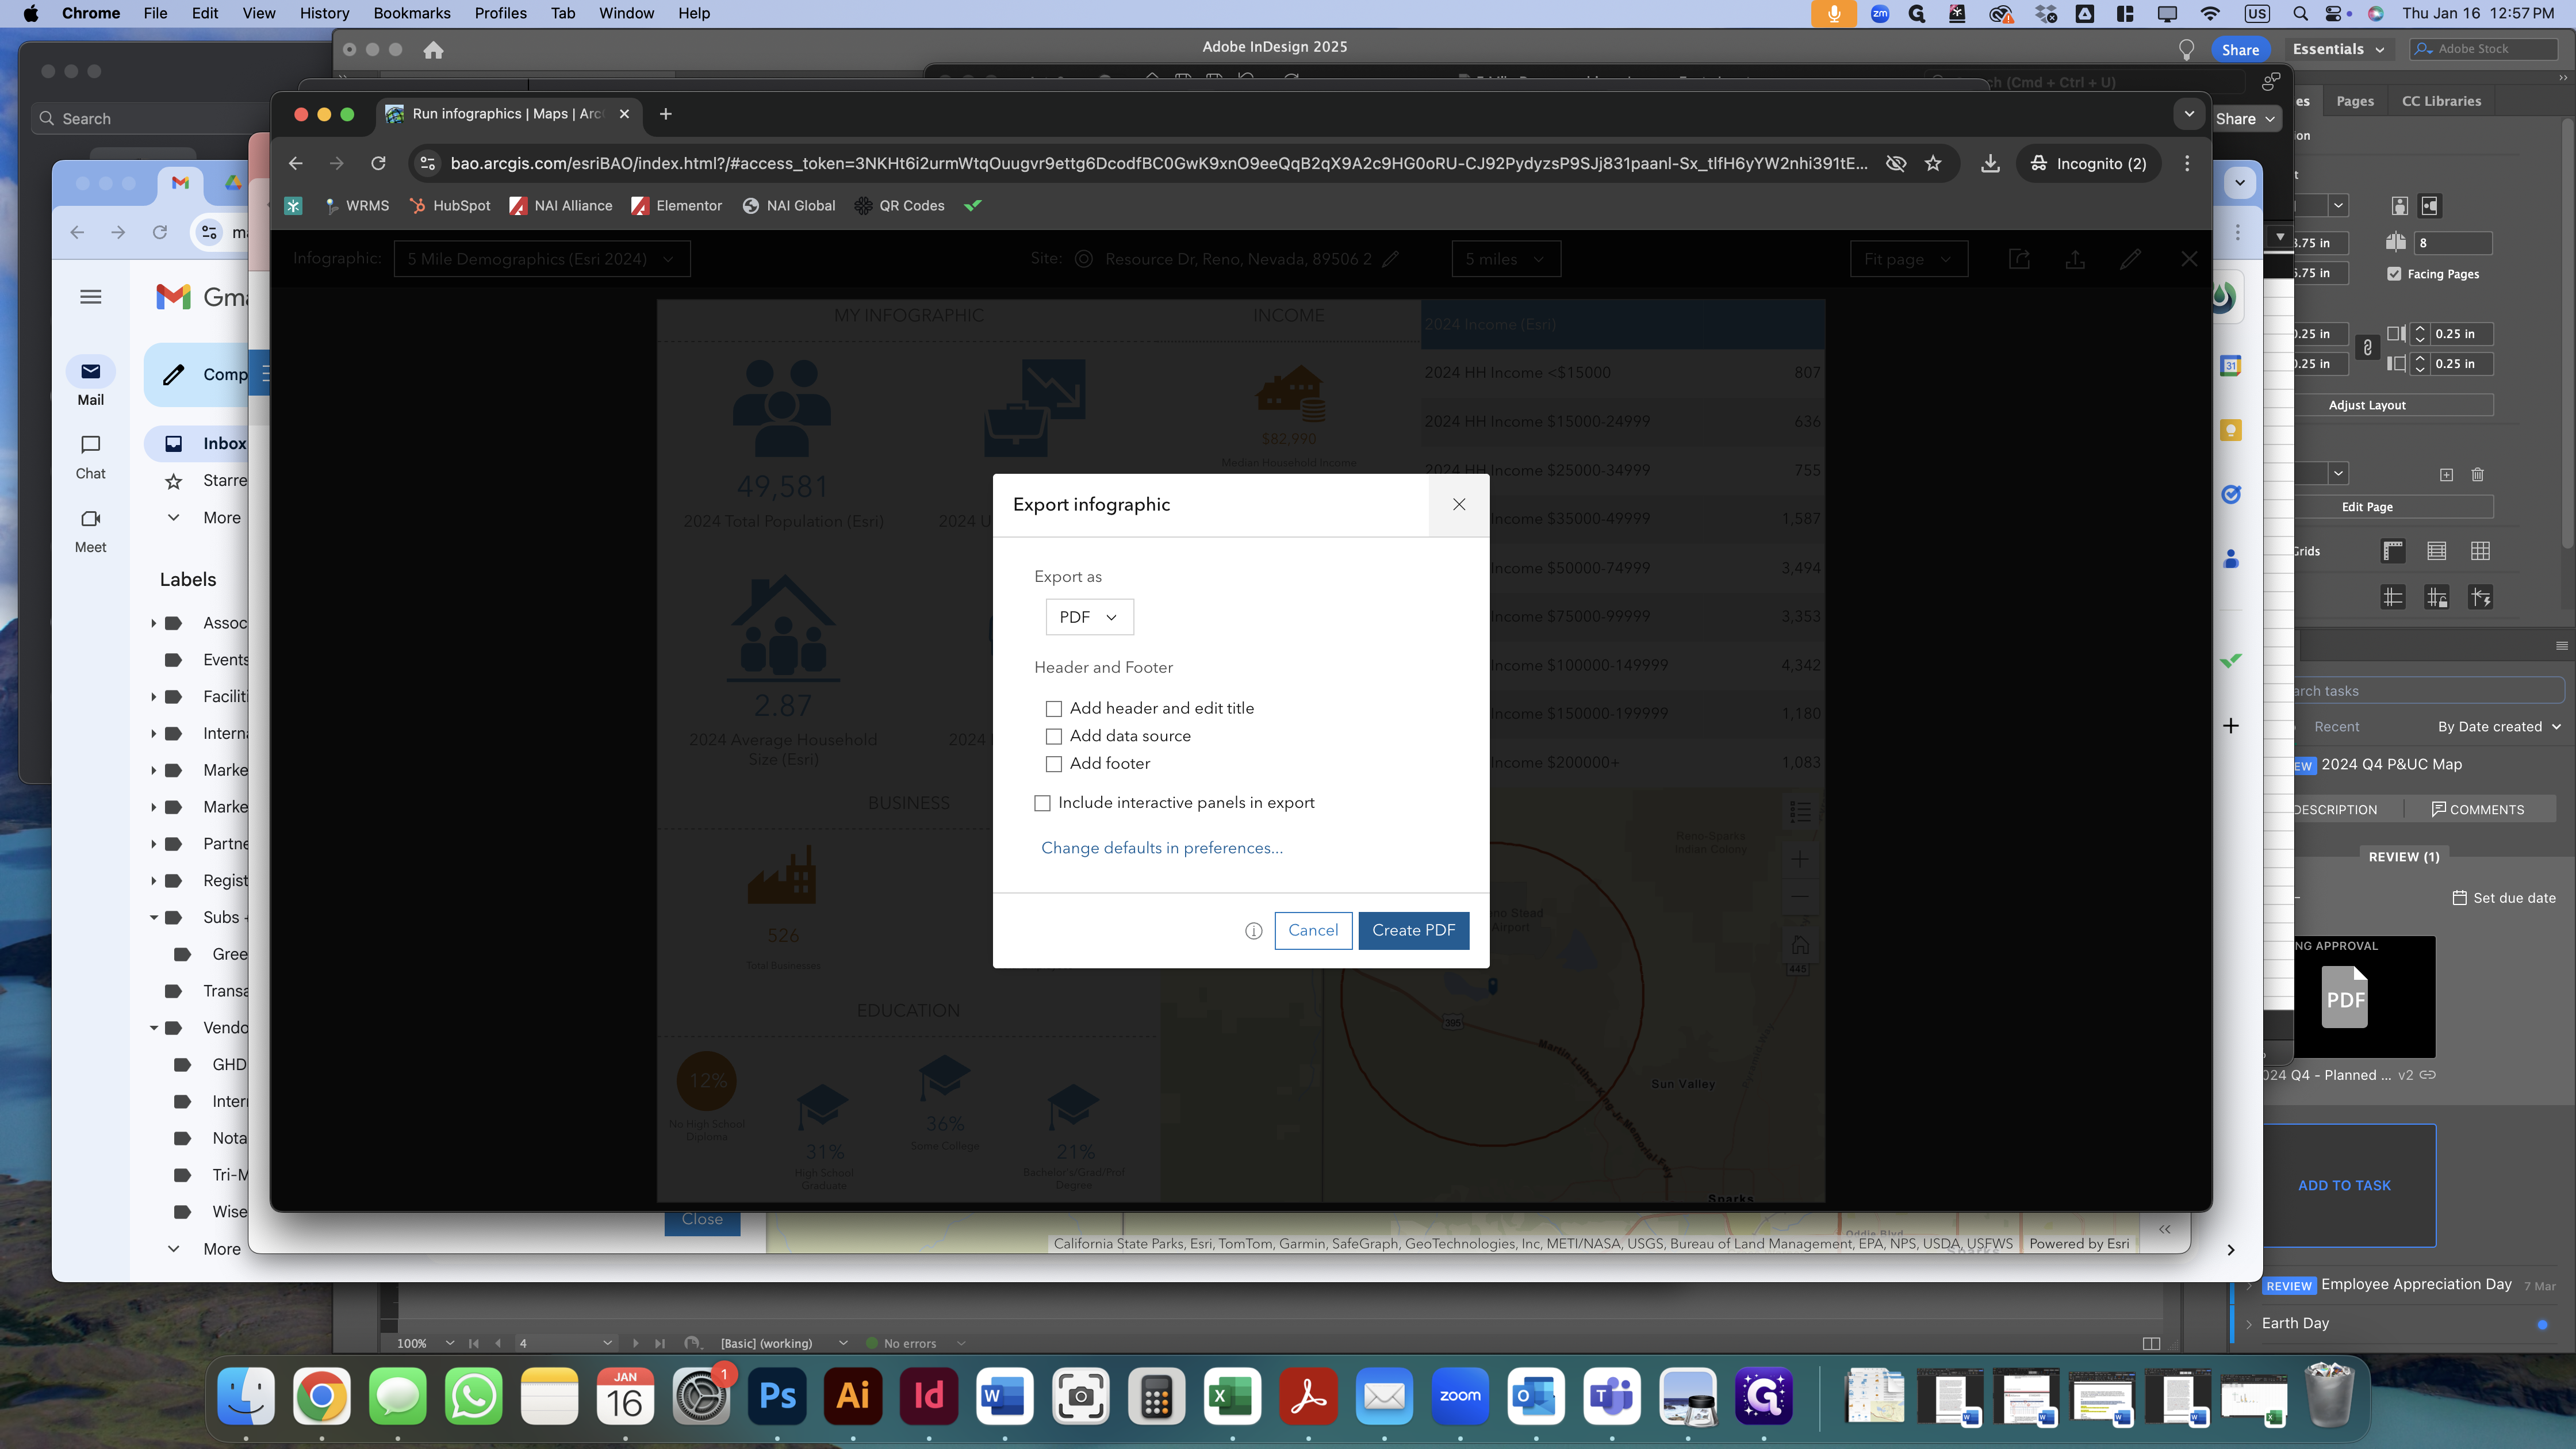Click ADD TO TASK button

pyautogui.click(x=2344, y=1185)
